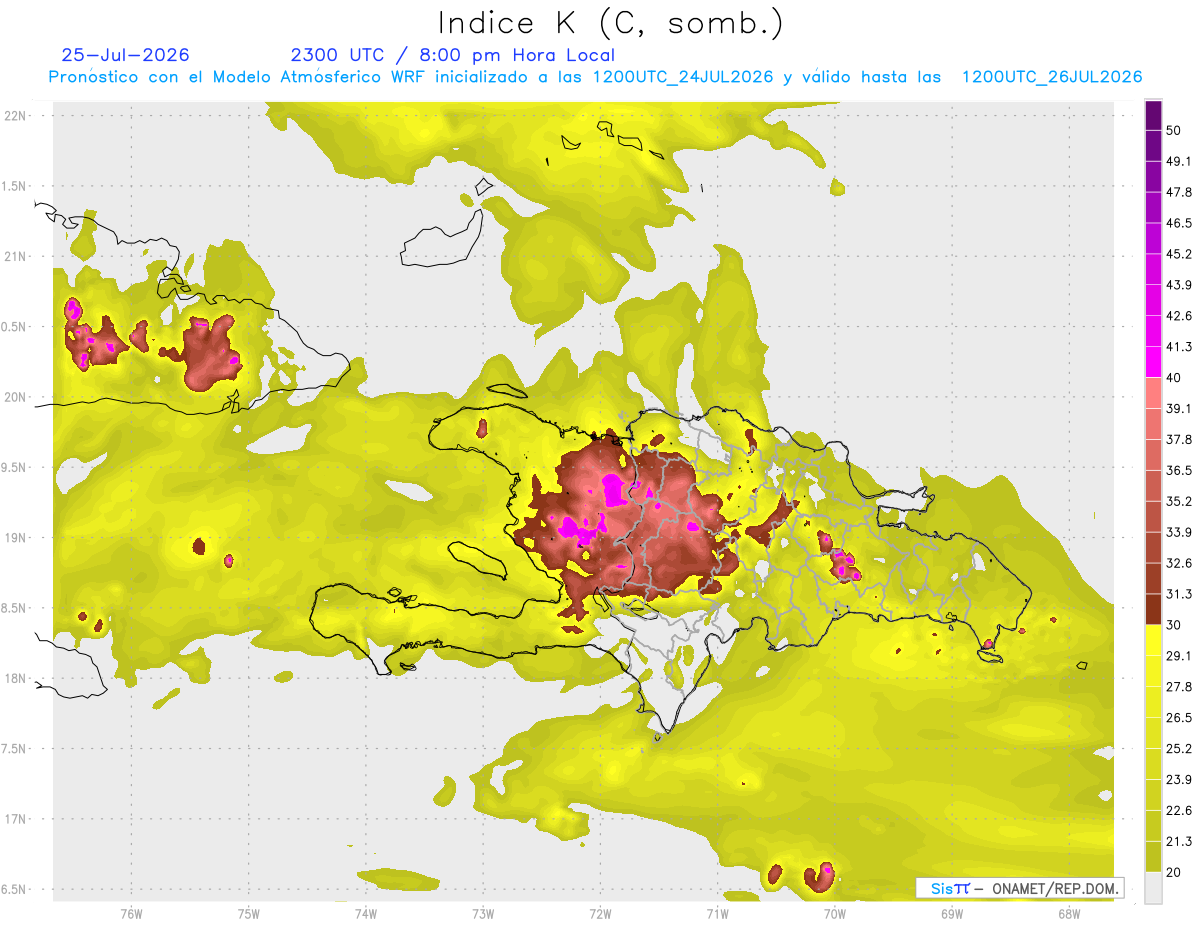Select the "30" colorbar label
The width and height of the screenshot is (1200, 927).
(x=1174, y=625)
